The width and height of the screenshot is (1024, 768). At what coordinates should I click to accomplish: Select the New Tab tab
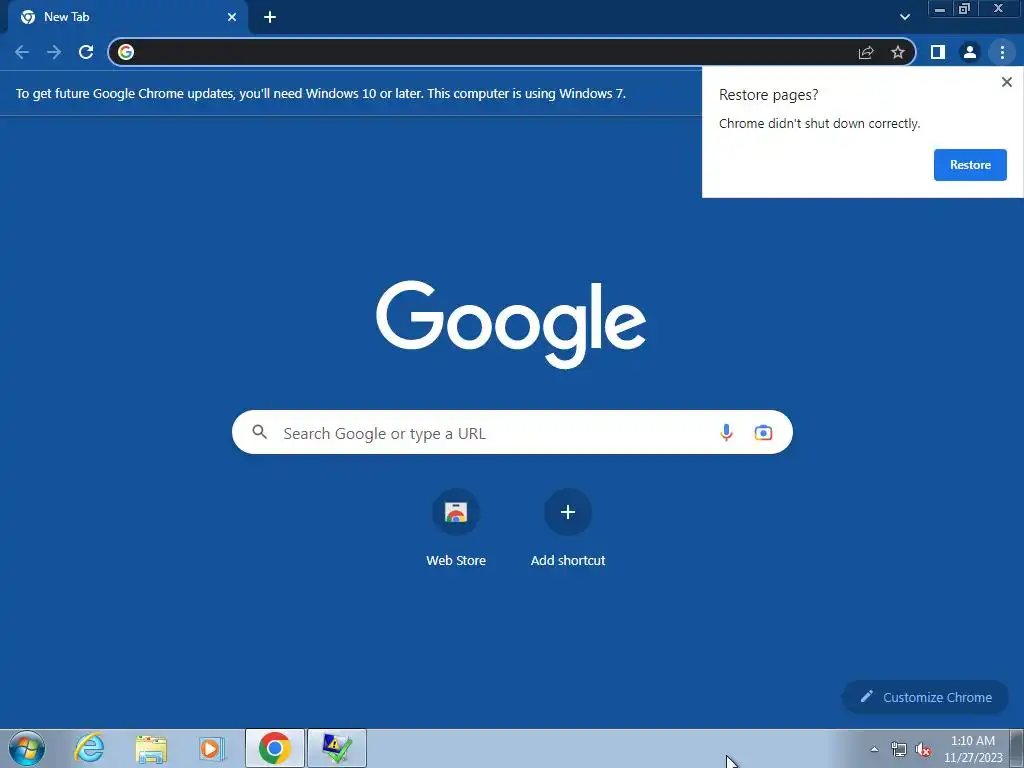coord(128,18)
